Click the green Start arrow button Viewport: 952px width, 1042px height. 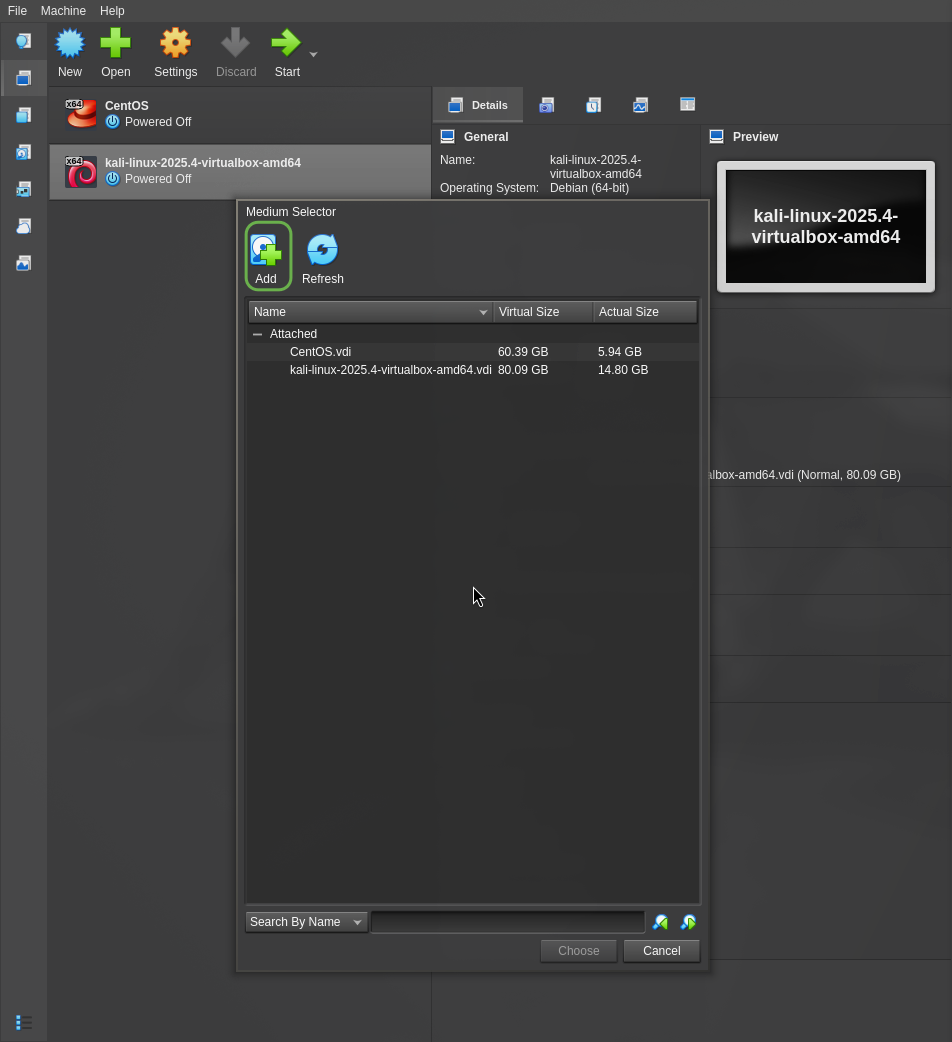(x=287, y=53)
